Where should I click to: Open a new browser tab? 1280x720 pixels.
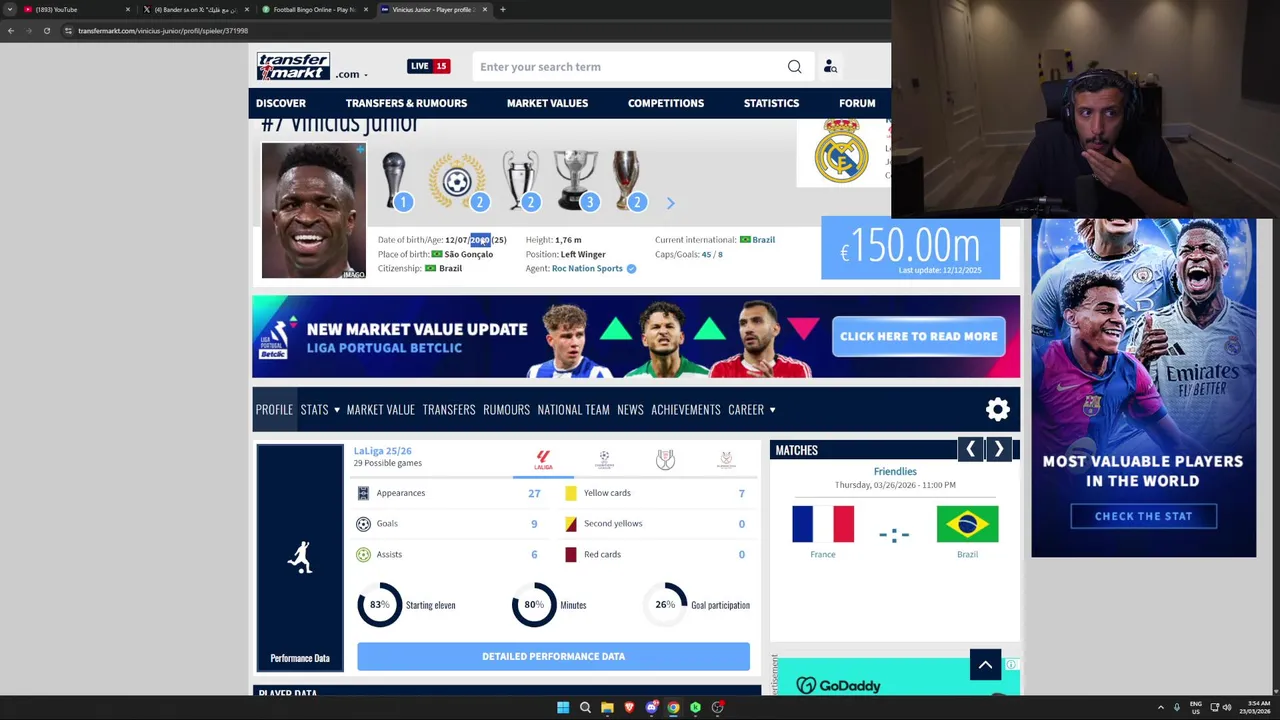click(x=502, y=9)
